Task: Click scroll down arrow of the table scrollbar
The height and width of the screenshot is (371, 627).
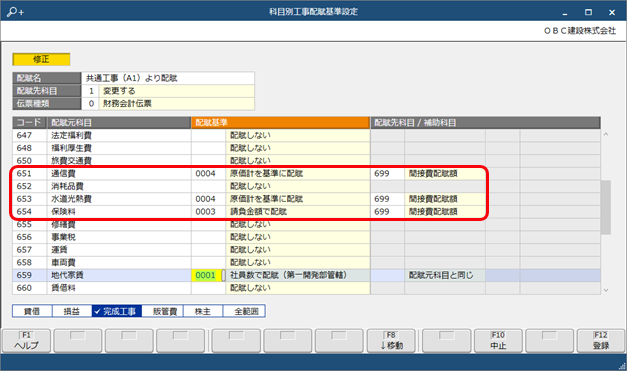Action: pos(606,290)
